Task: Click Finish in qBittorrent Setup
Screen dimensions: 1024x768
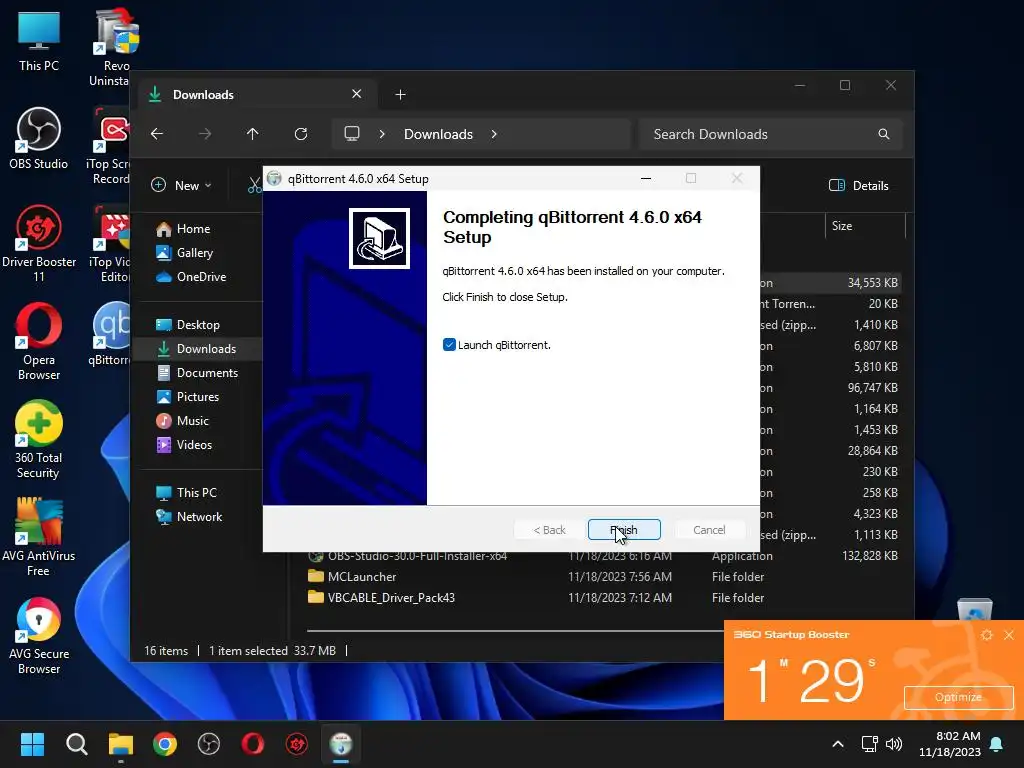Action: tap(624, 530)
